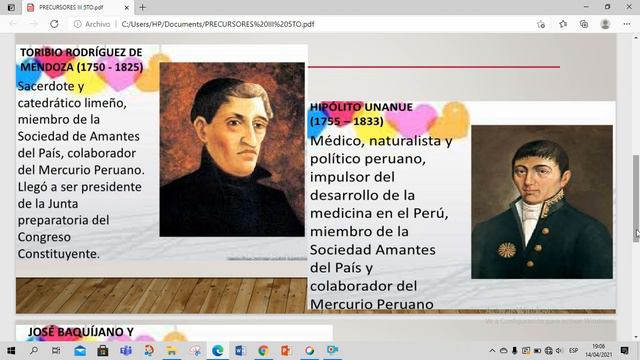Viewport: 640px width, 360px height.
Task: Switch to Microsoft Edge on taskbar
Action: 218,350
